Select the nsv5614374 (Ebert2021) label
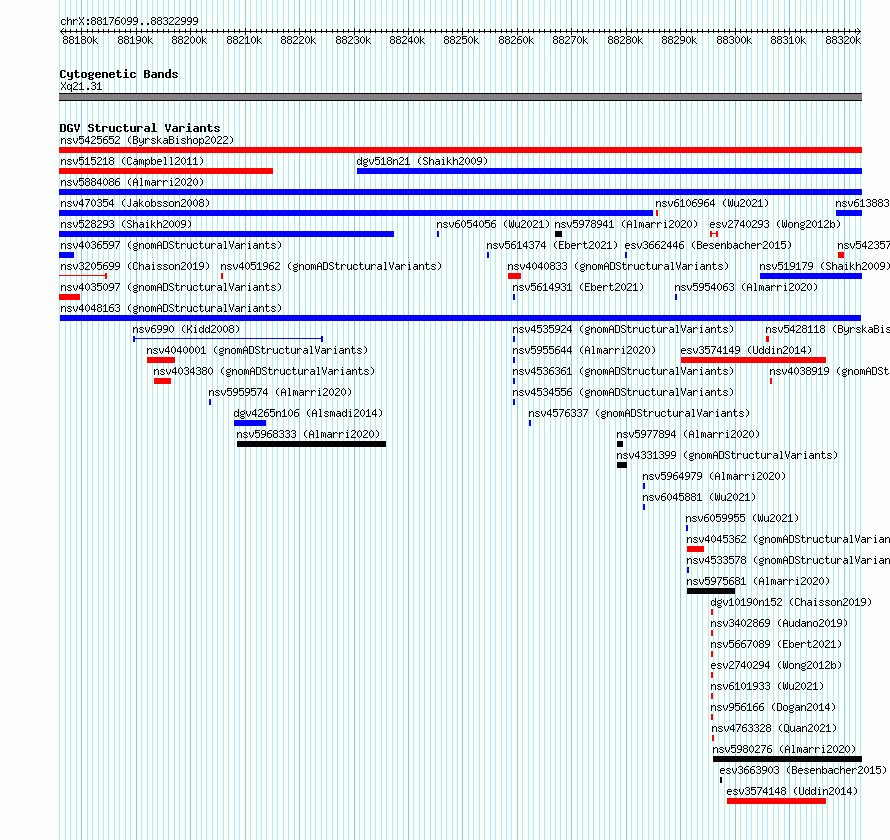This screenshot has height=840, width=890. [552, 245]
